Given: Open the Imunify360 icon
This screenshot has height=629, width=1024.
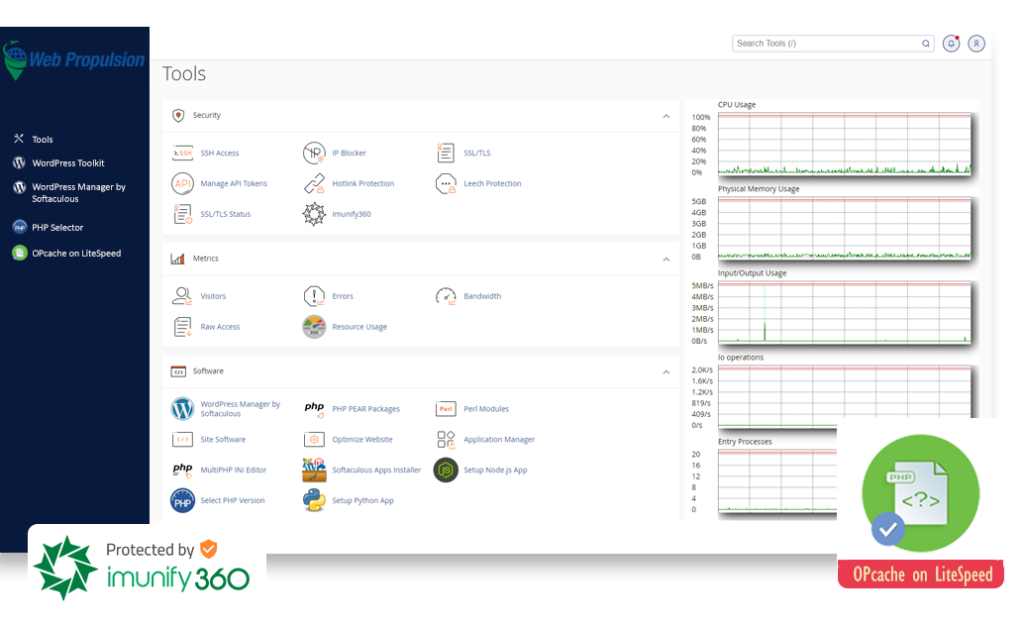Looking at the screenshot, I should pos(314,214).
